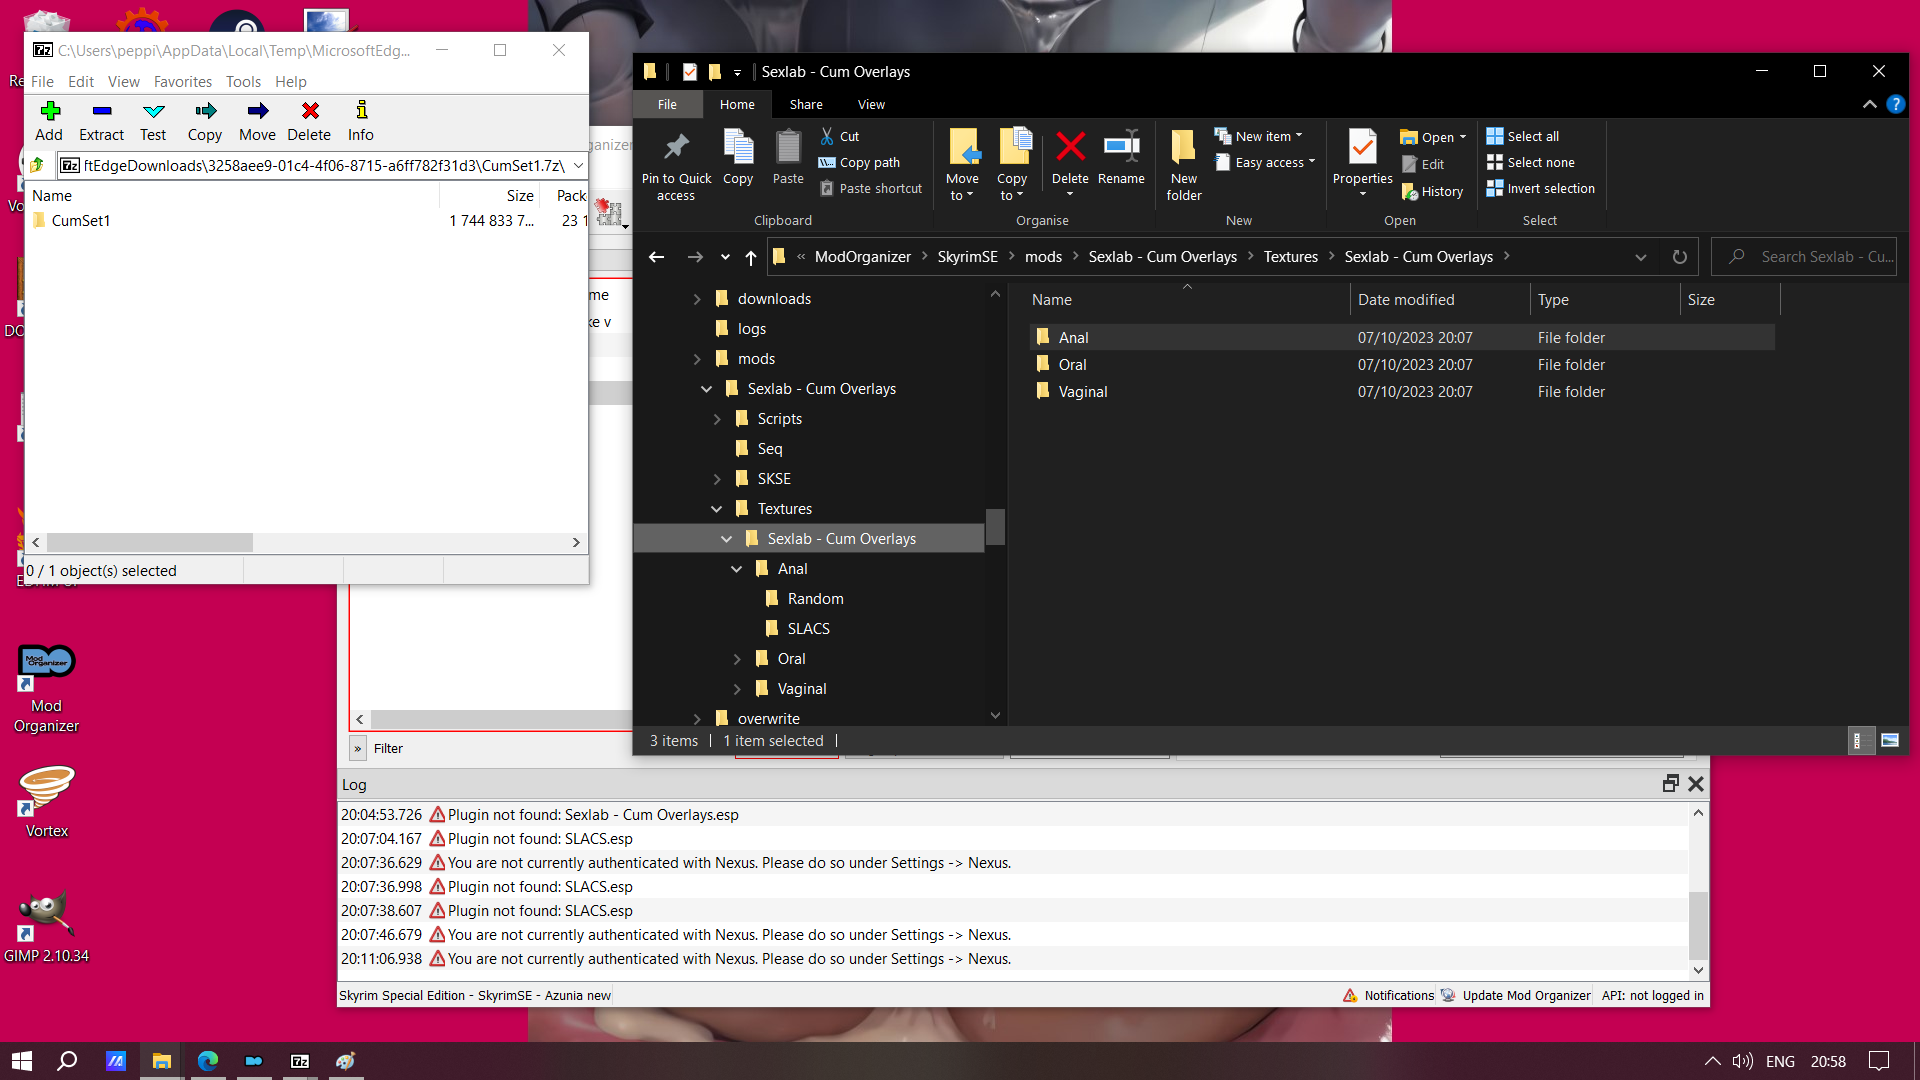Open the Windows notification center
The width and height of the screenshot is (1920, 1080).
point(1879,1061)
